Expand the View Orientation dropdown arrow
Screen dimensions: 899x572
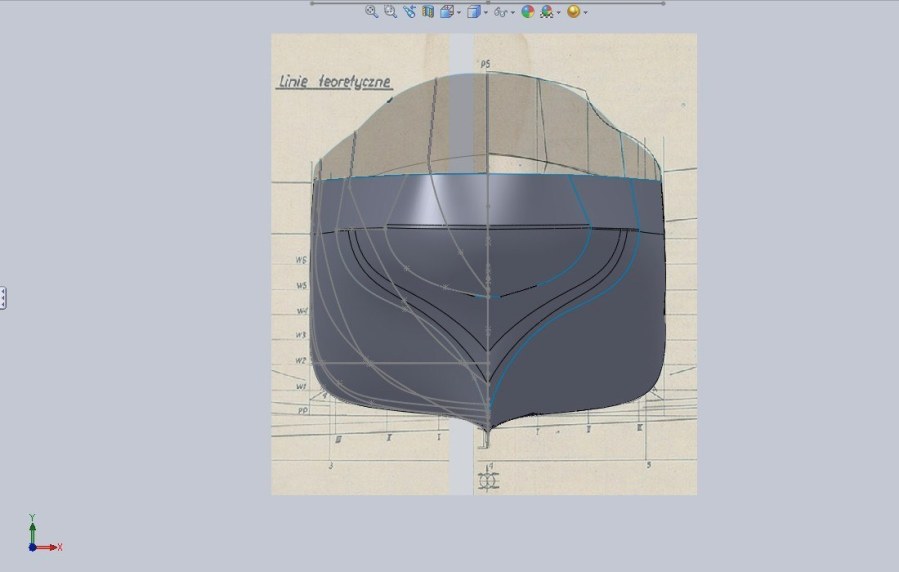pos(459,13)
